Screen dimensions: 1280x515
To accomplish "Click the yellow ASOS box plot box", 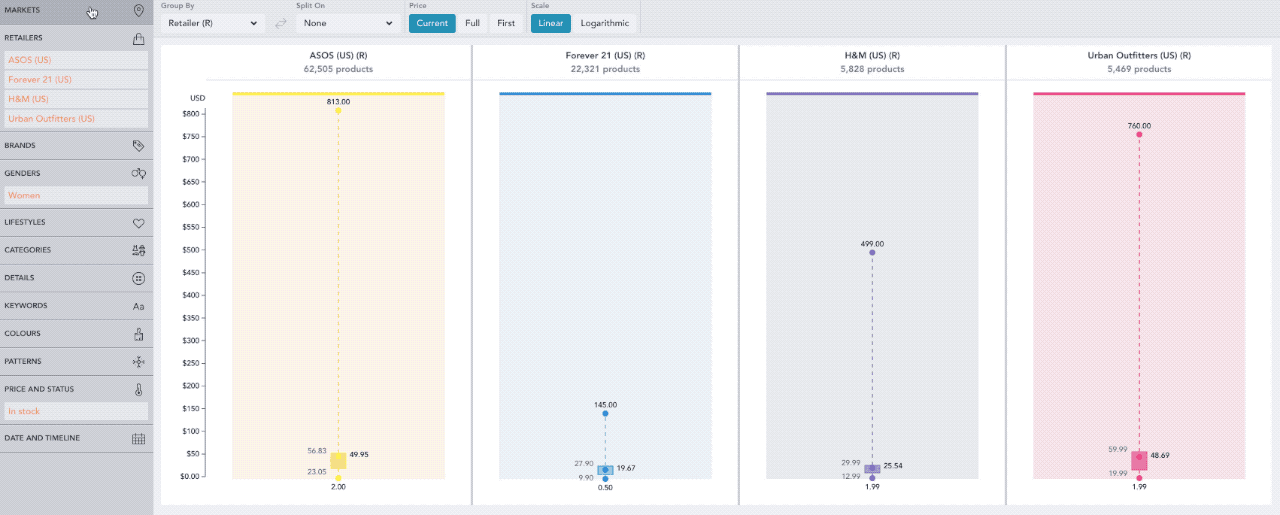I will click(338, 460).
